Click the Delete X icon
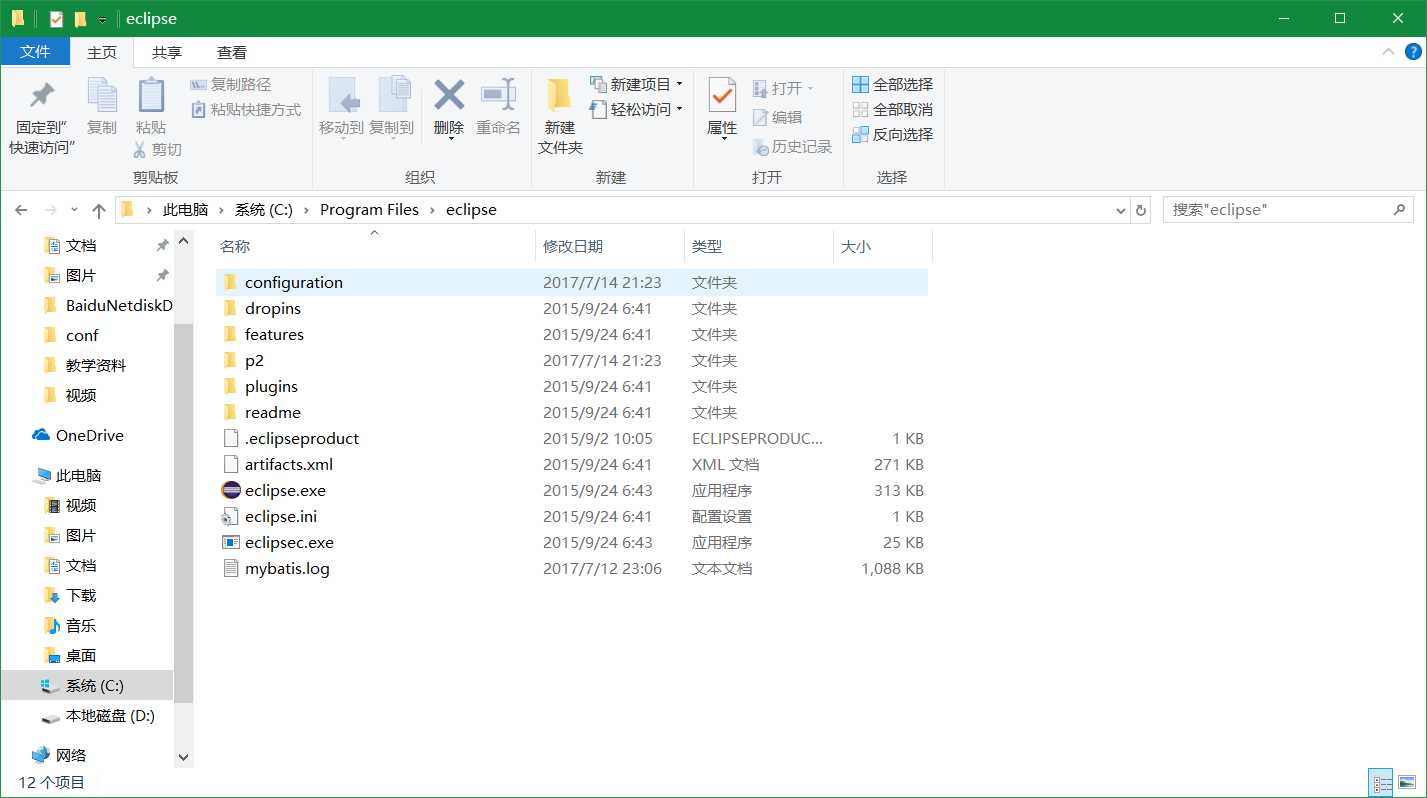This screenshot has height=798, width=1427. click(449, 95)
